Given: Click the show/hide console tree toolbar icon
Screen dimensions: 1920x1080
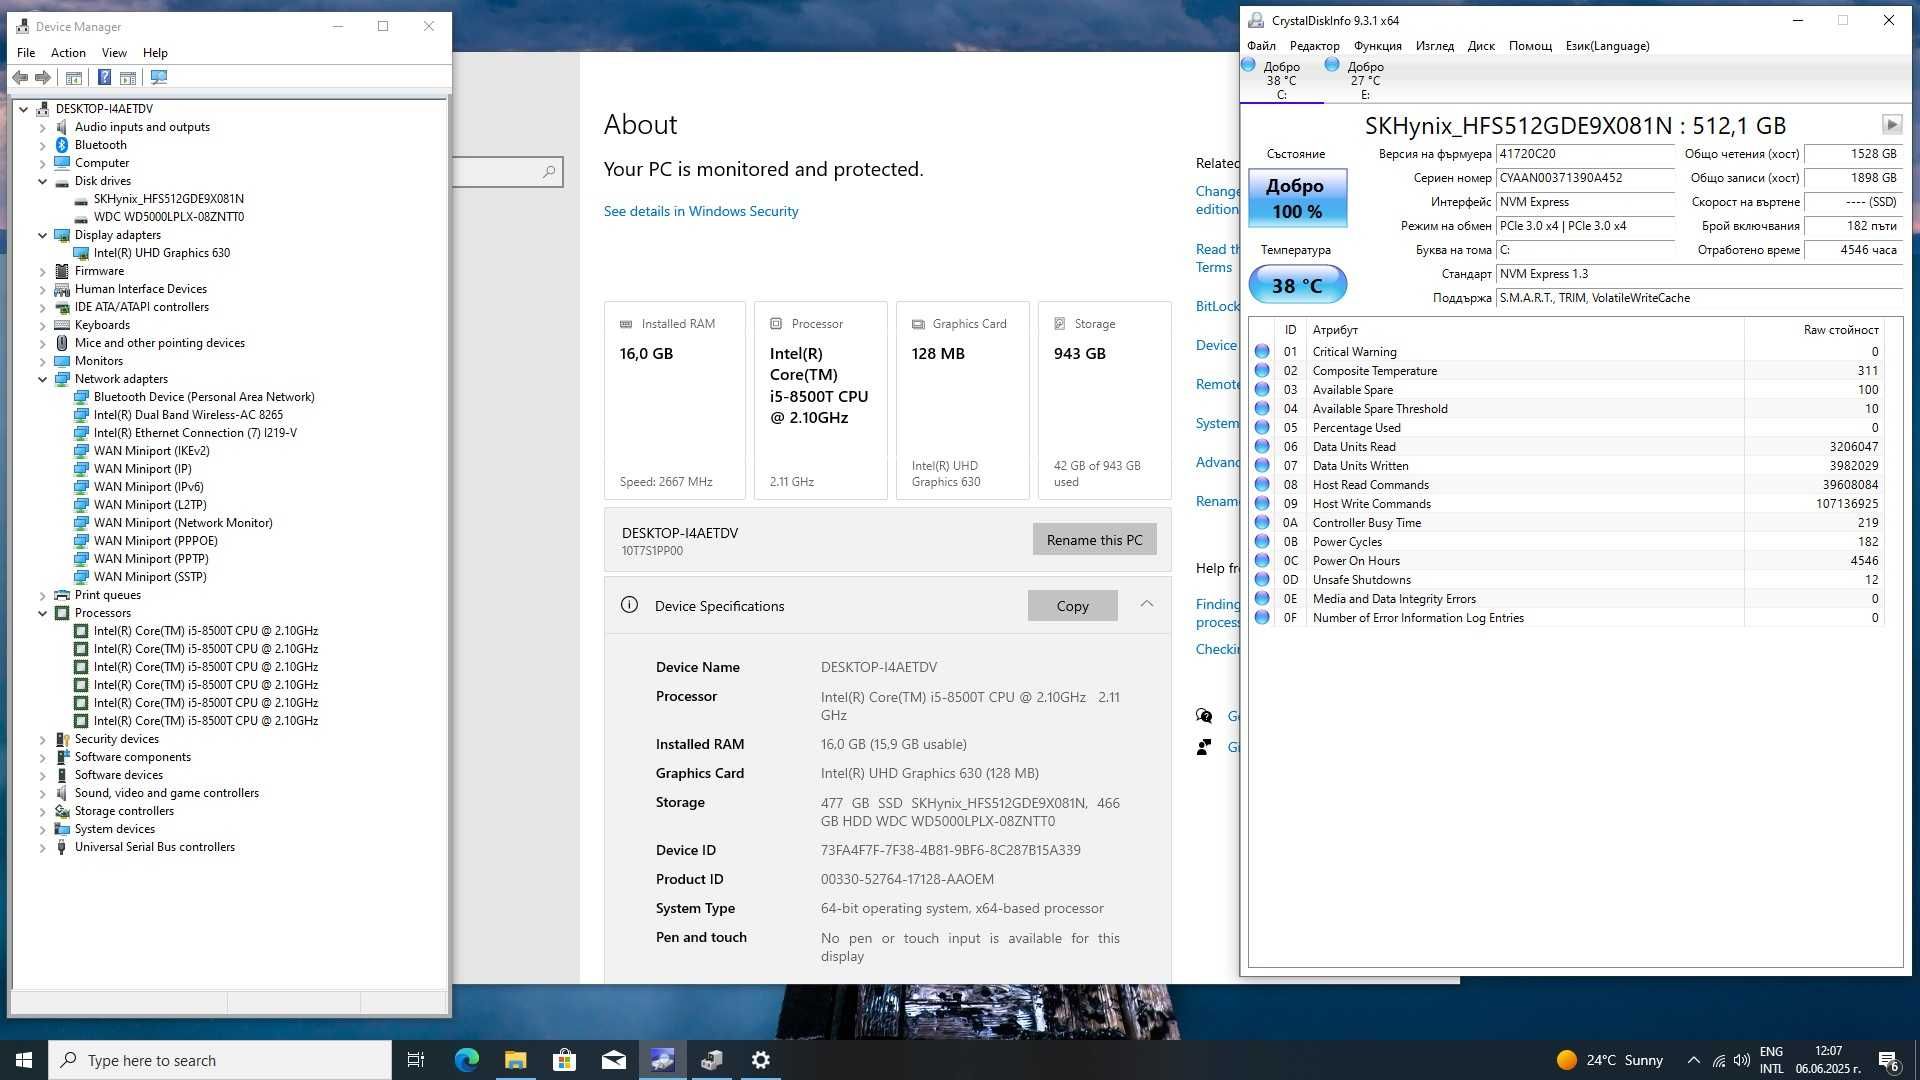Looking at the screenshot, I should click(74, 77).
